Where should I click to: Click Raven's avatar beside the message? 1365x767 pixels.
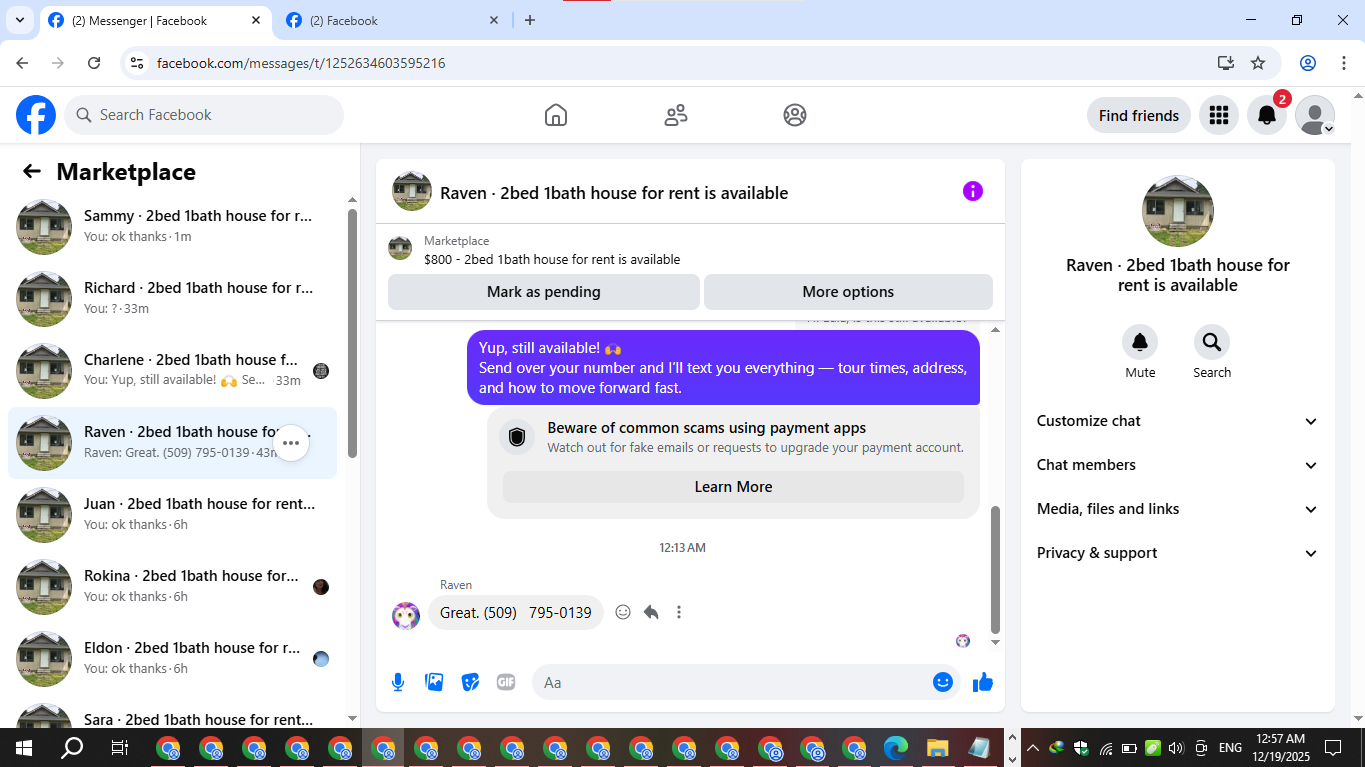406,615
